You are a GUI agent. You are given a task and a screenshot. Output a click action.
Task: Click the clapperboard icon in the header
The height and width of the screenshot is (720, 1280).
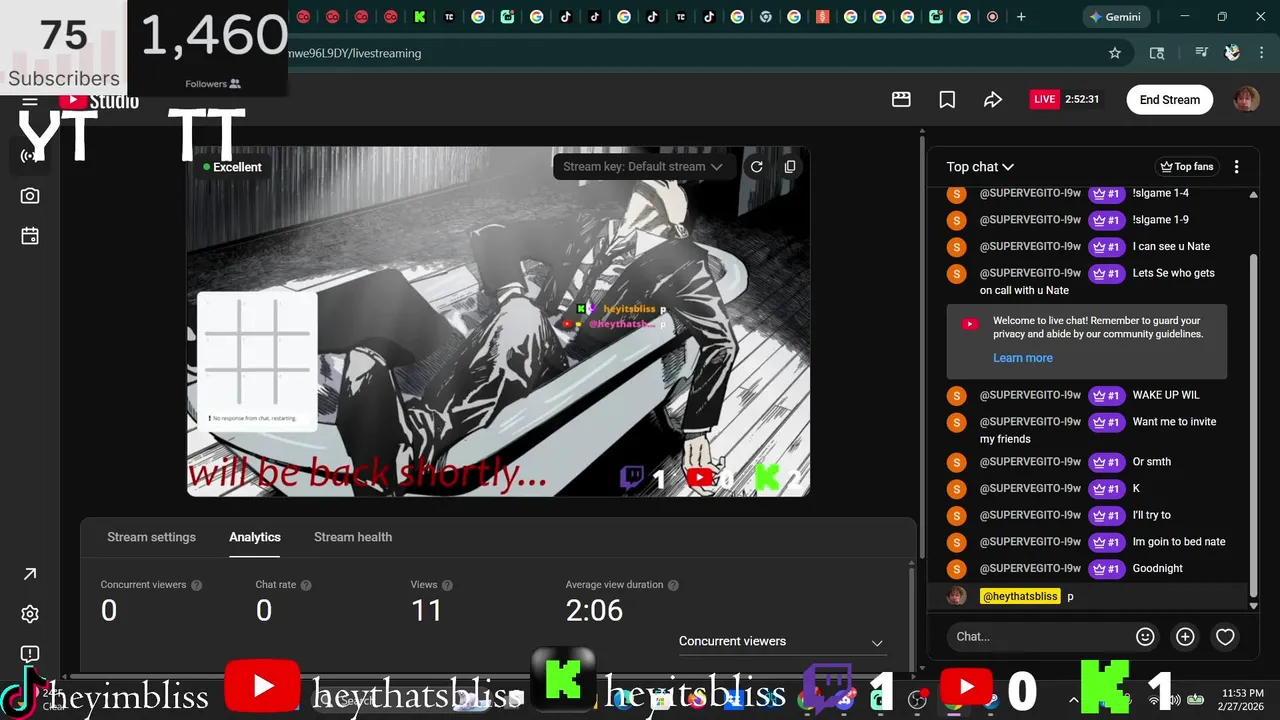901,99
